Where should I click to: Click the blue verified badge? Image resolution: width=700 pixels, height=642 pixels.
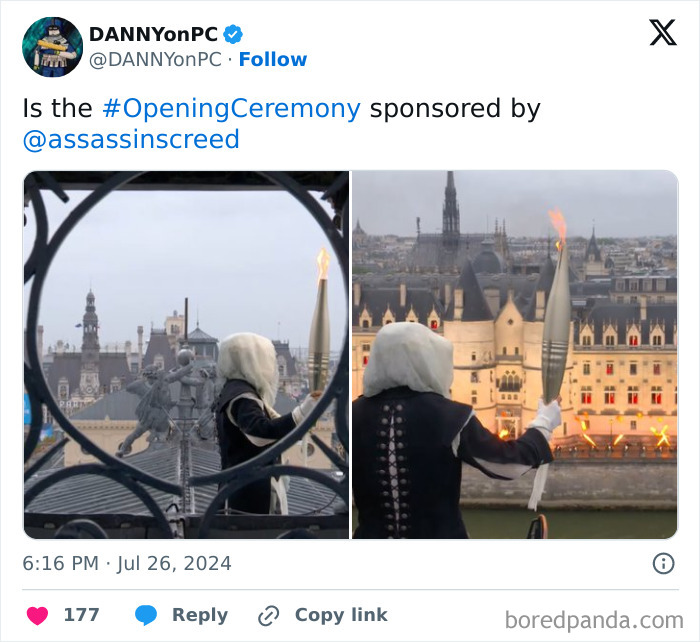click(x=233, y=34)
